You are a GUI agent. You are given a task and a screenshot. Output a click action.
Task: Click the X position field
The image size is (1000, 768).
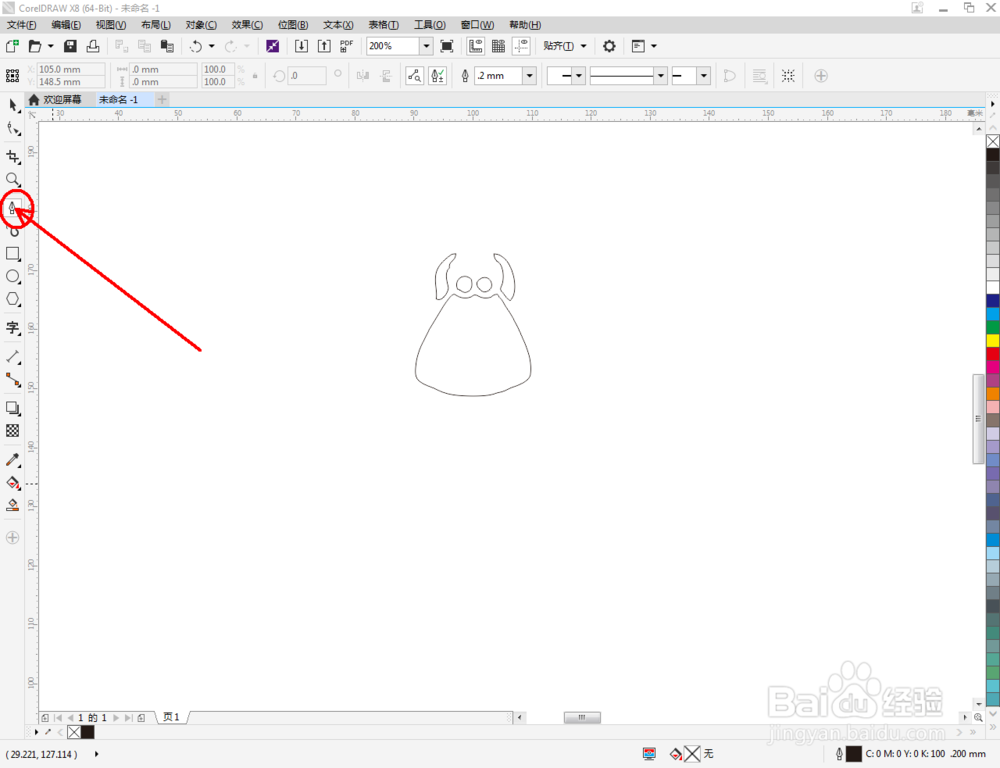[71, 69]
